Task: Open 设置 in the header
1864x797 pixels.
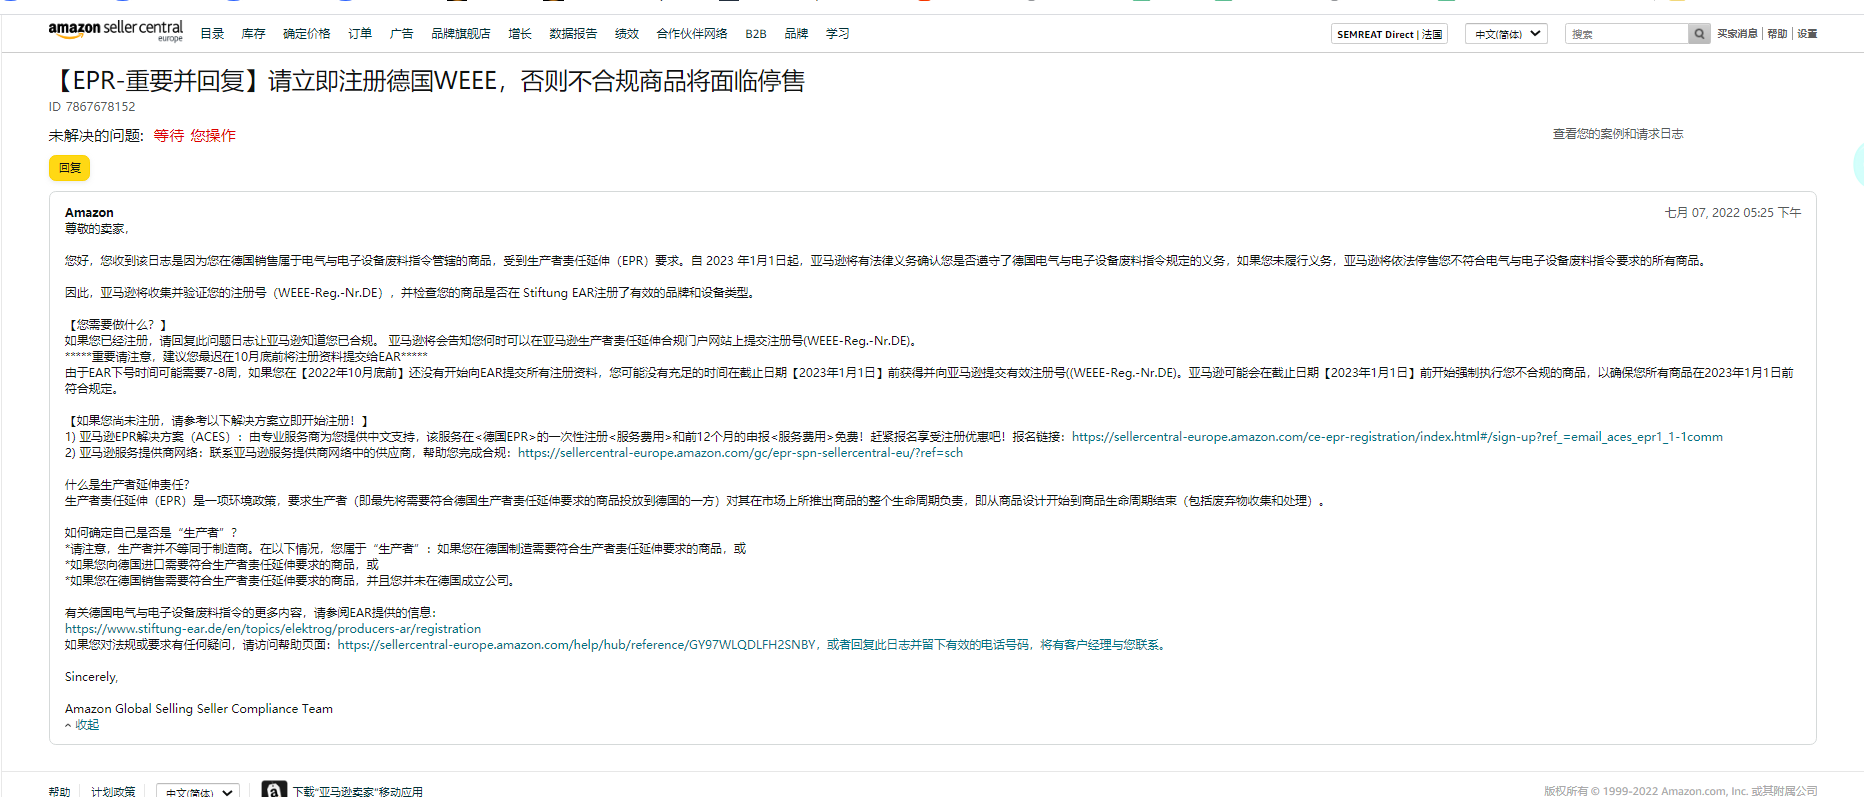Action: coord(1807,34)
